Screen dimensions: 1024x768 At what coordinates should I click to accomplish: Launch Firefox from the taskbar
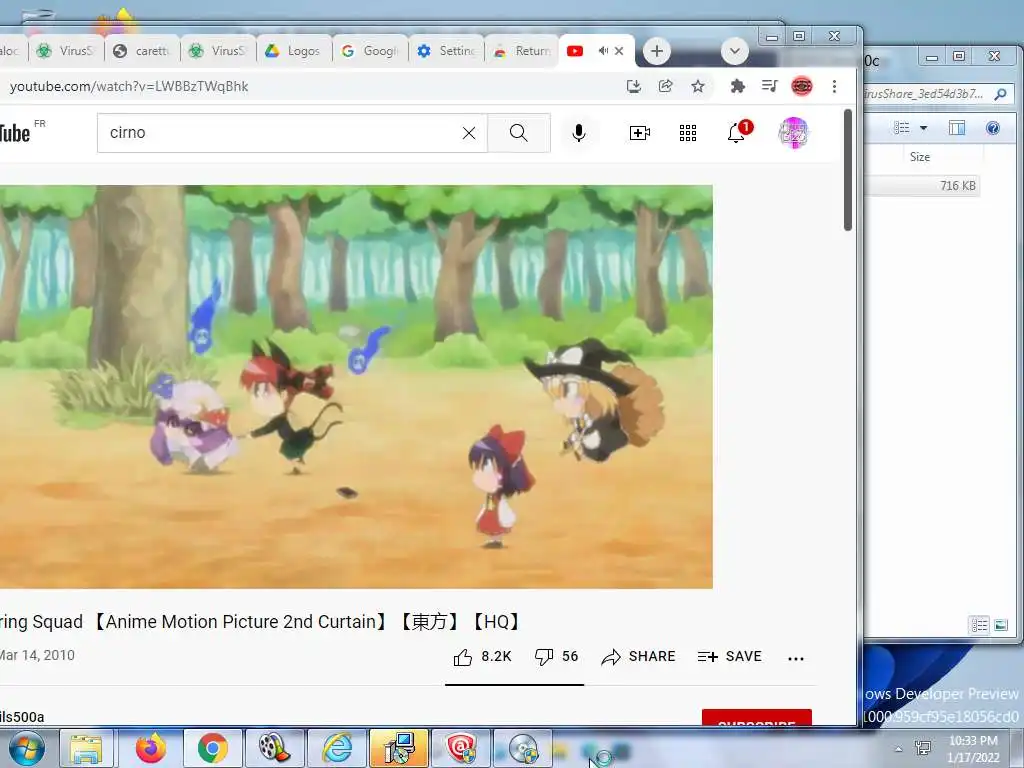pyautogui.click(x=150, y=748)
